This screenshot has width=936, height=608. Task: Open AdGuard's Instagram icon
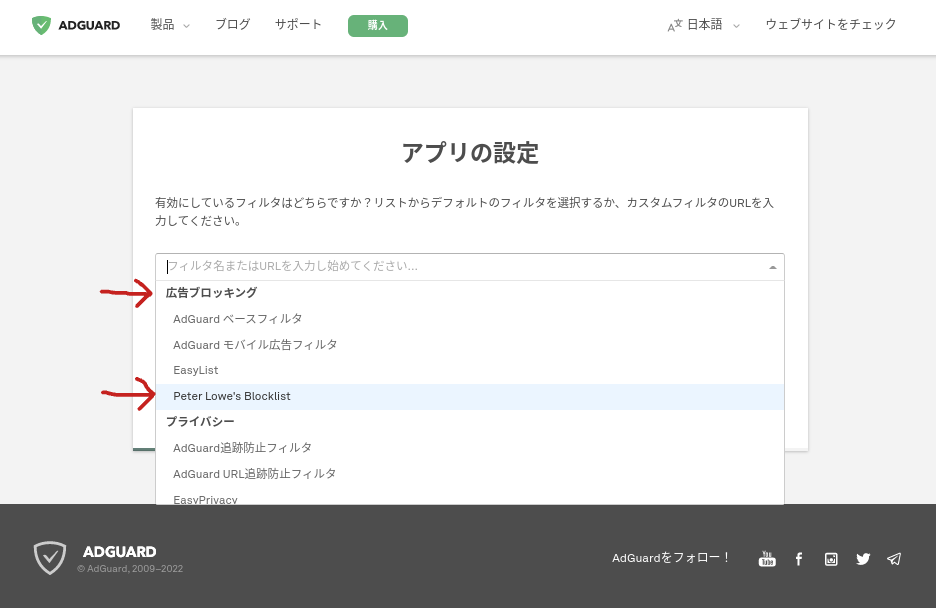(831, 559)
